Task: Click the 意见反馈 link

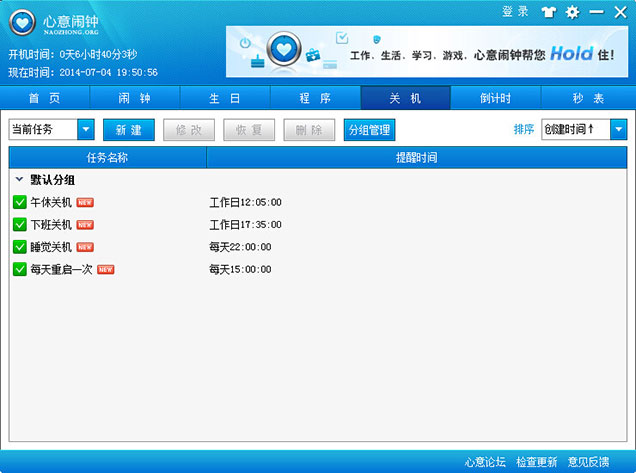Action: pyautogui.click(x=588, y=462)
